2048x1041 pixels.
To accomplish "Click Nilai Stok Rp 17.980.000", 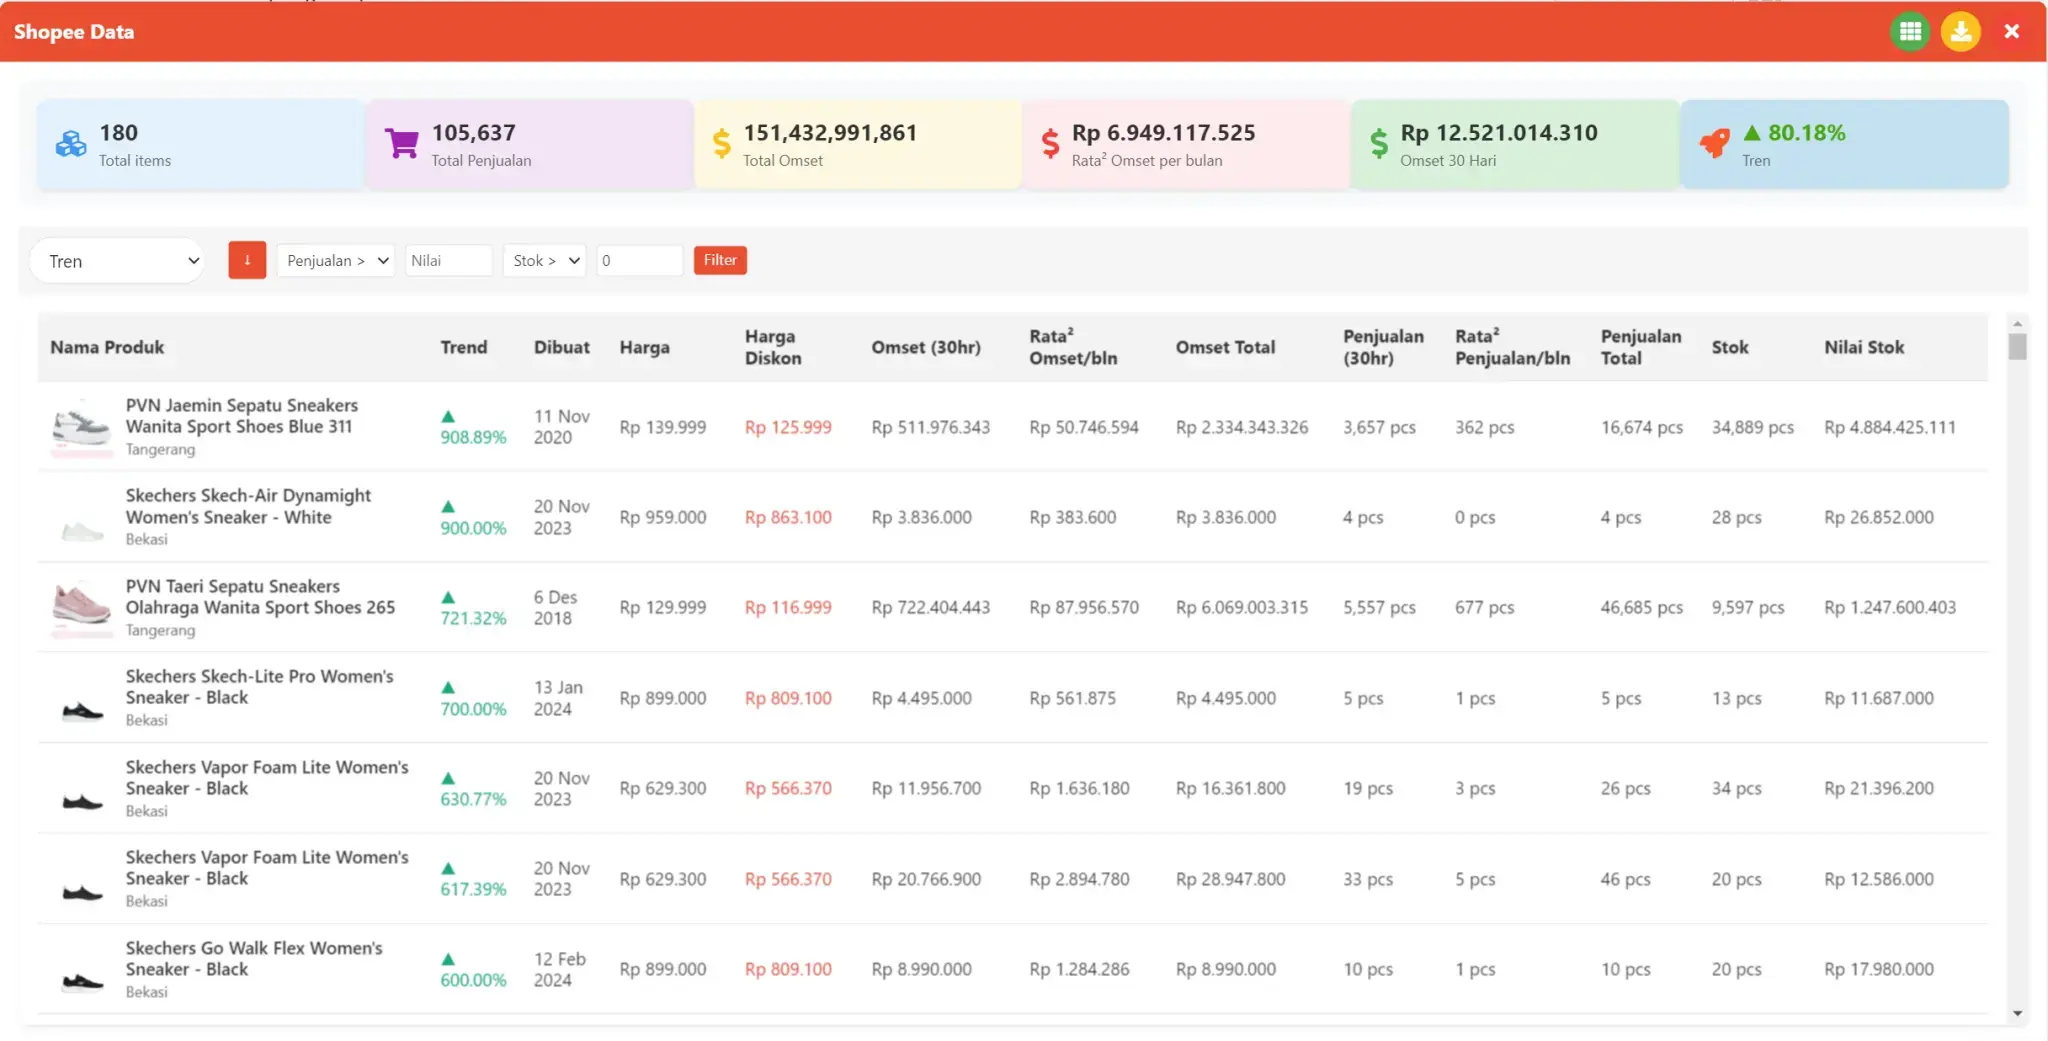I will [x=1879, y=969].
